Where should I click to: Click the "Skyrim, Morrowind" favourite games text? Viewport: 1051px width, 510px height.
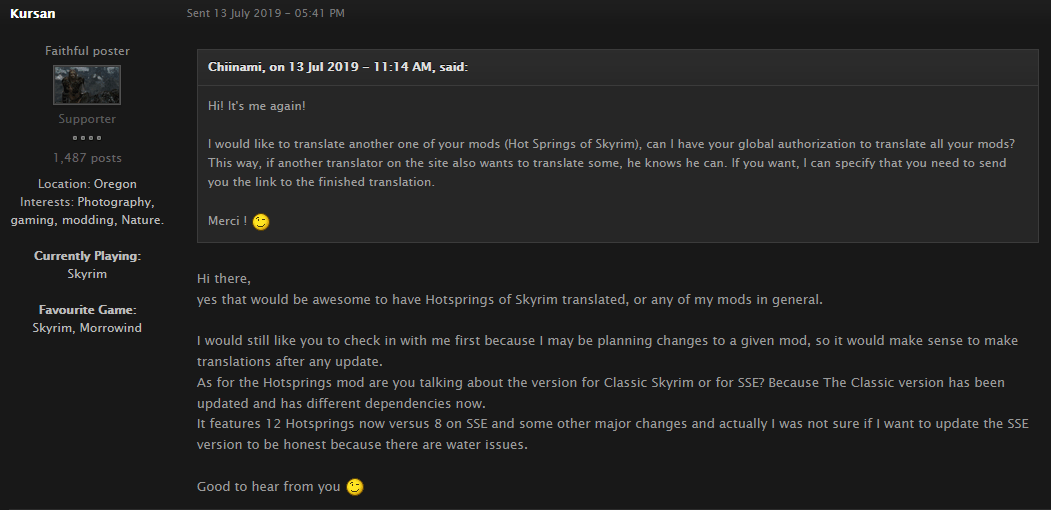click(x=87, y=328)
